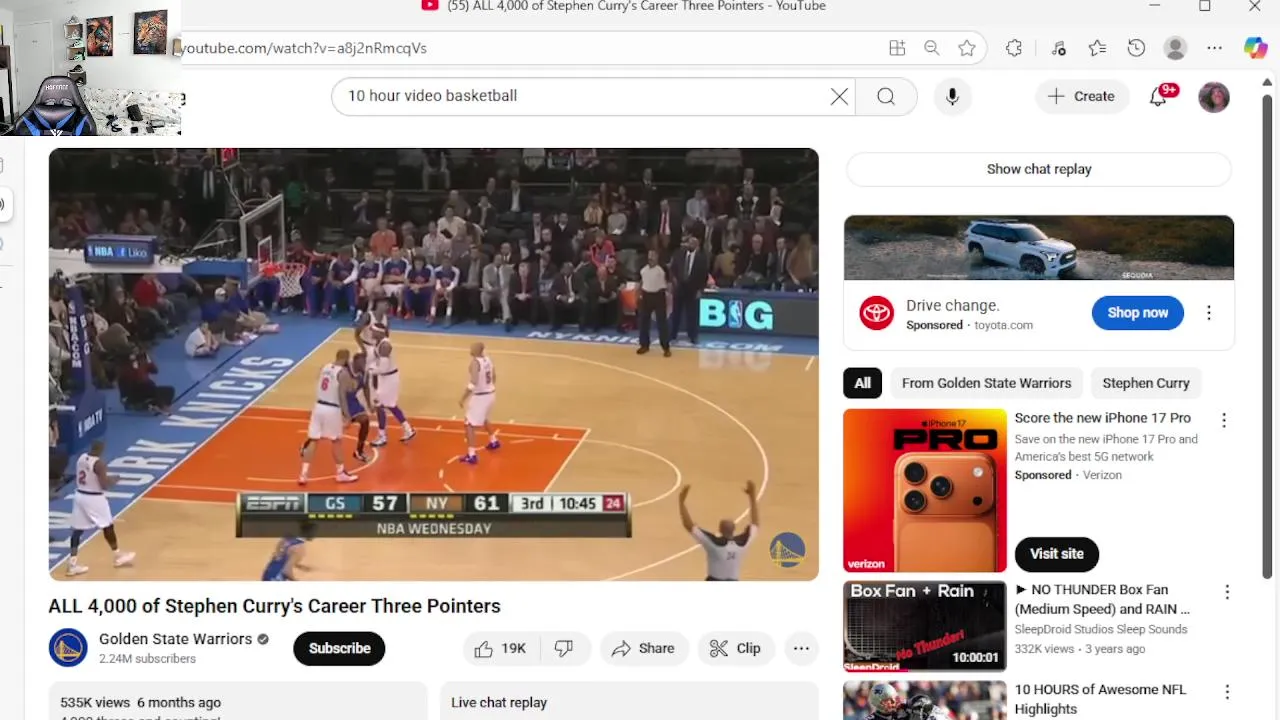The width and height of the screenshot is (1280, 720).
Task: Click the Drive change. ad headline
Action: [953, 306]
